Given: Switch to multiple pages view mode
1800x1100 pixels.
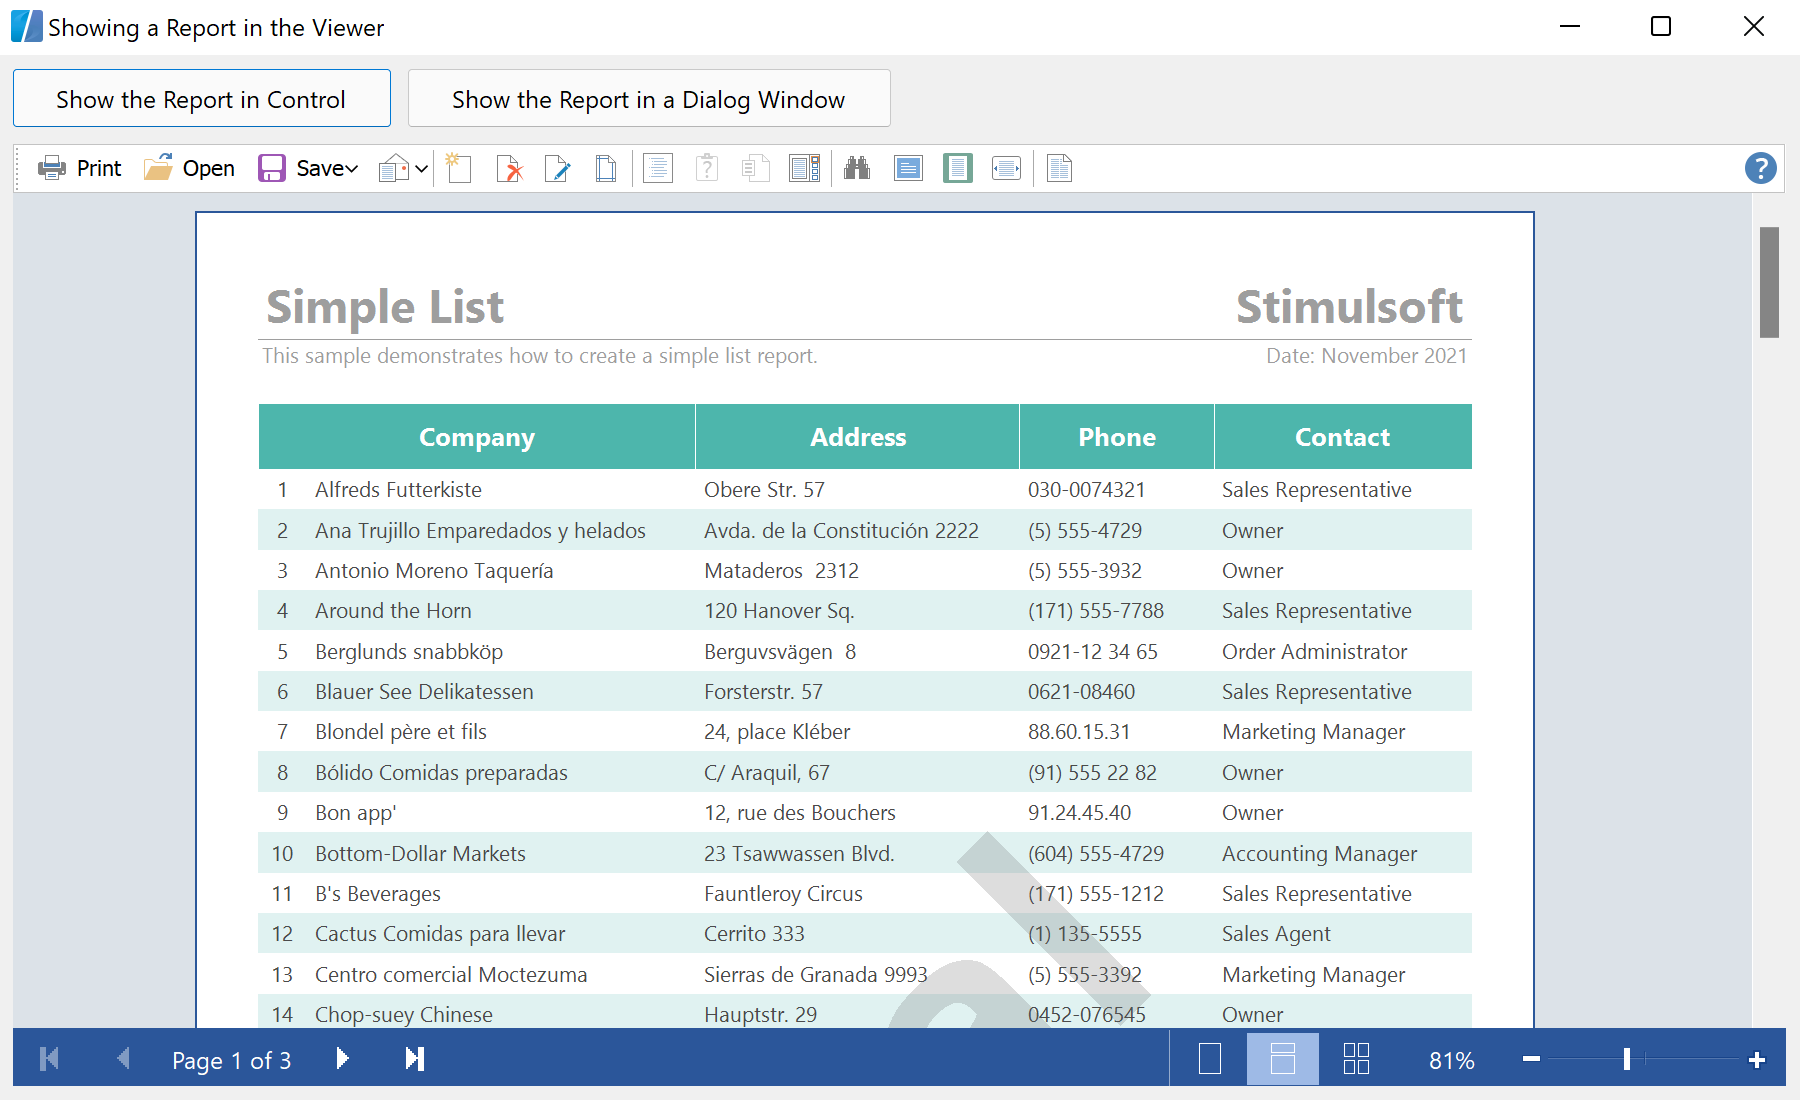Looking at the screenshot, I should click(x=1356, y=1058).
